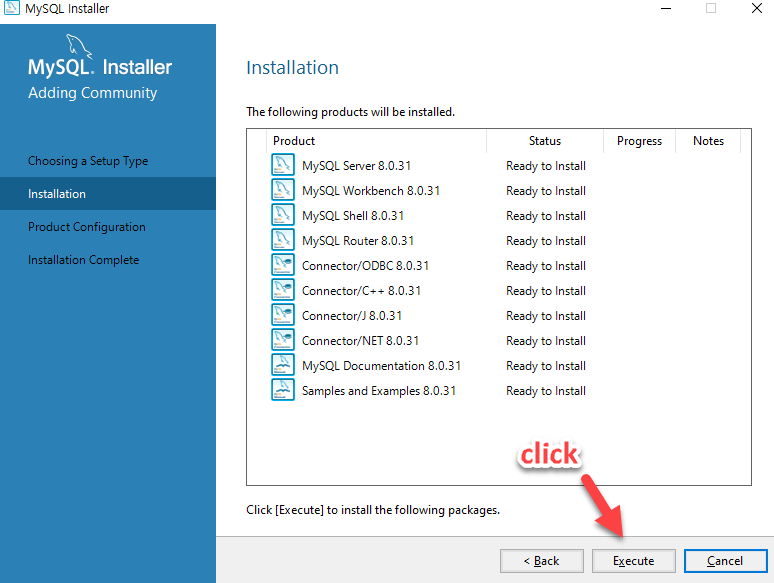
Task: Select the Connector/ODBC 8.0.31 row text
Action: coord(365,266)
